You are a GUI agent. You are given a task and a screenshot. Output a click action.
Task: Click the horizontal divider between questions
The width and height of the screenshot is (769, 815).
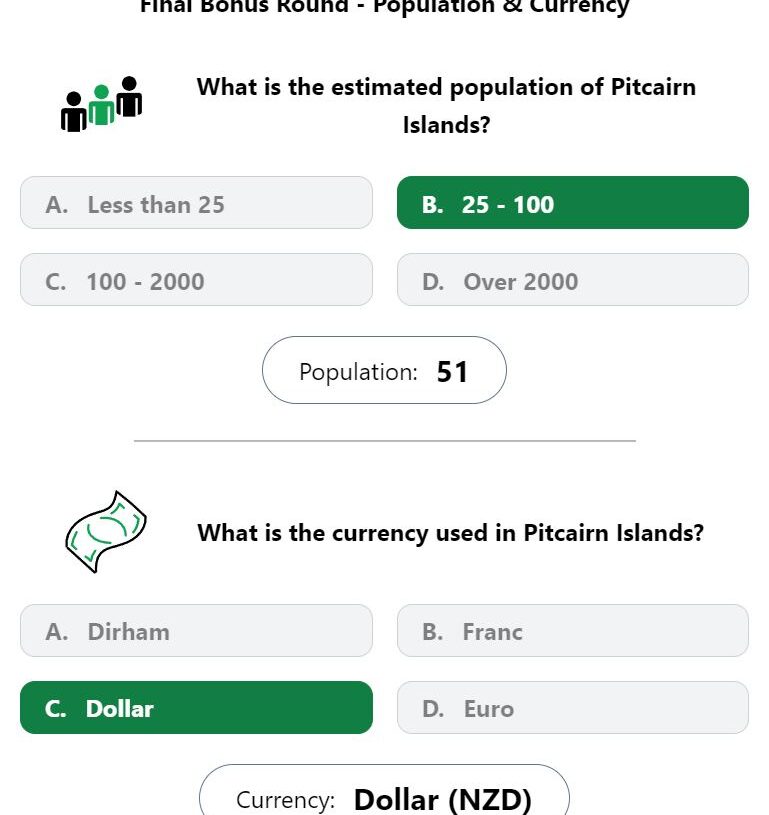pyautogui.click(x=385, y=441)
